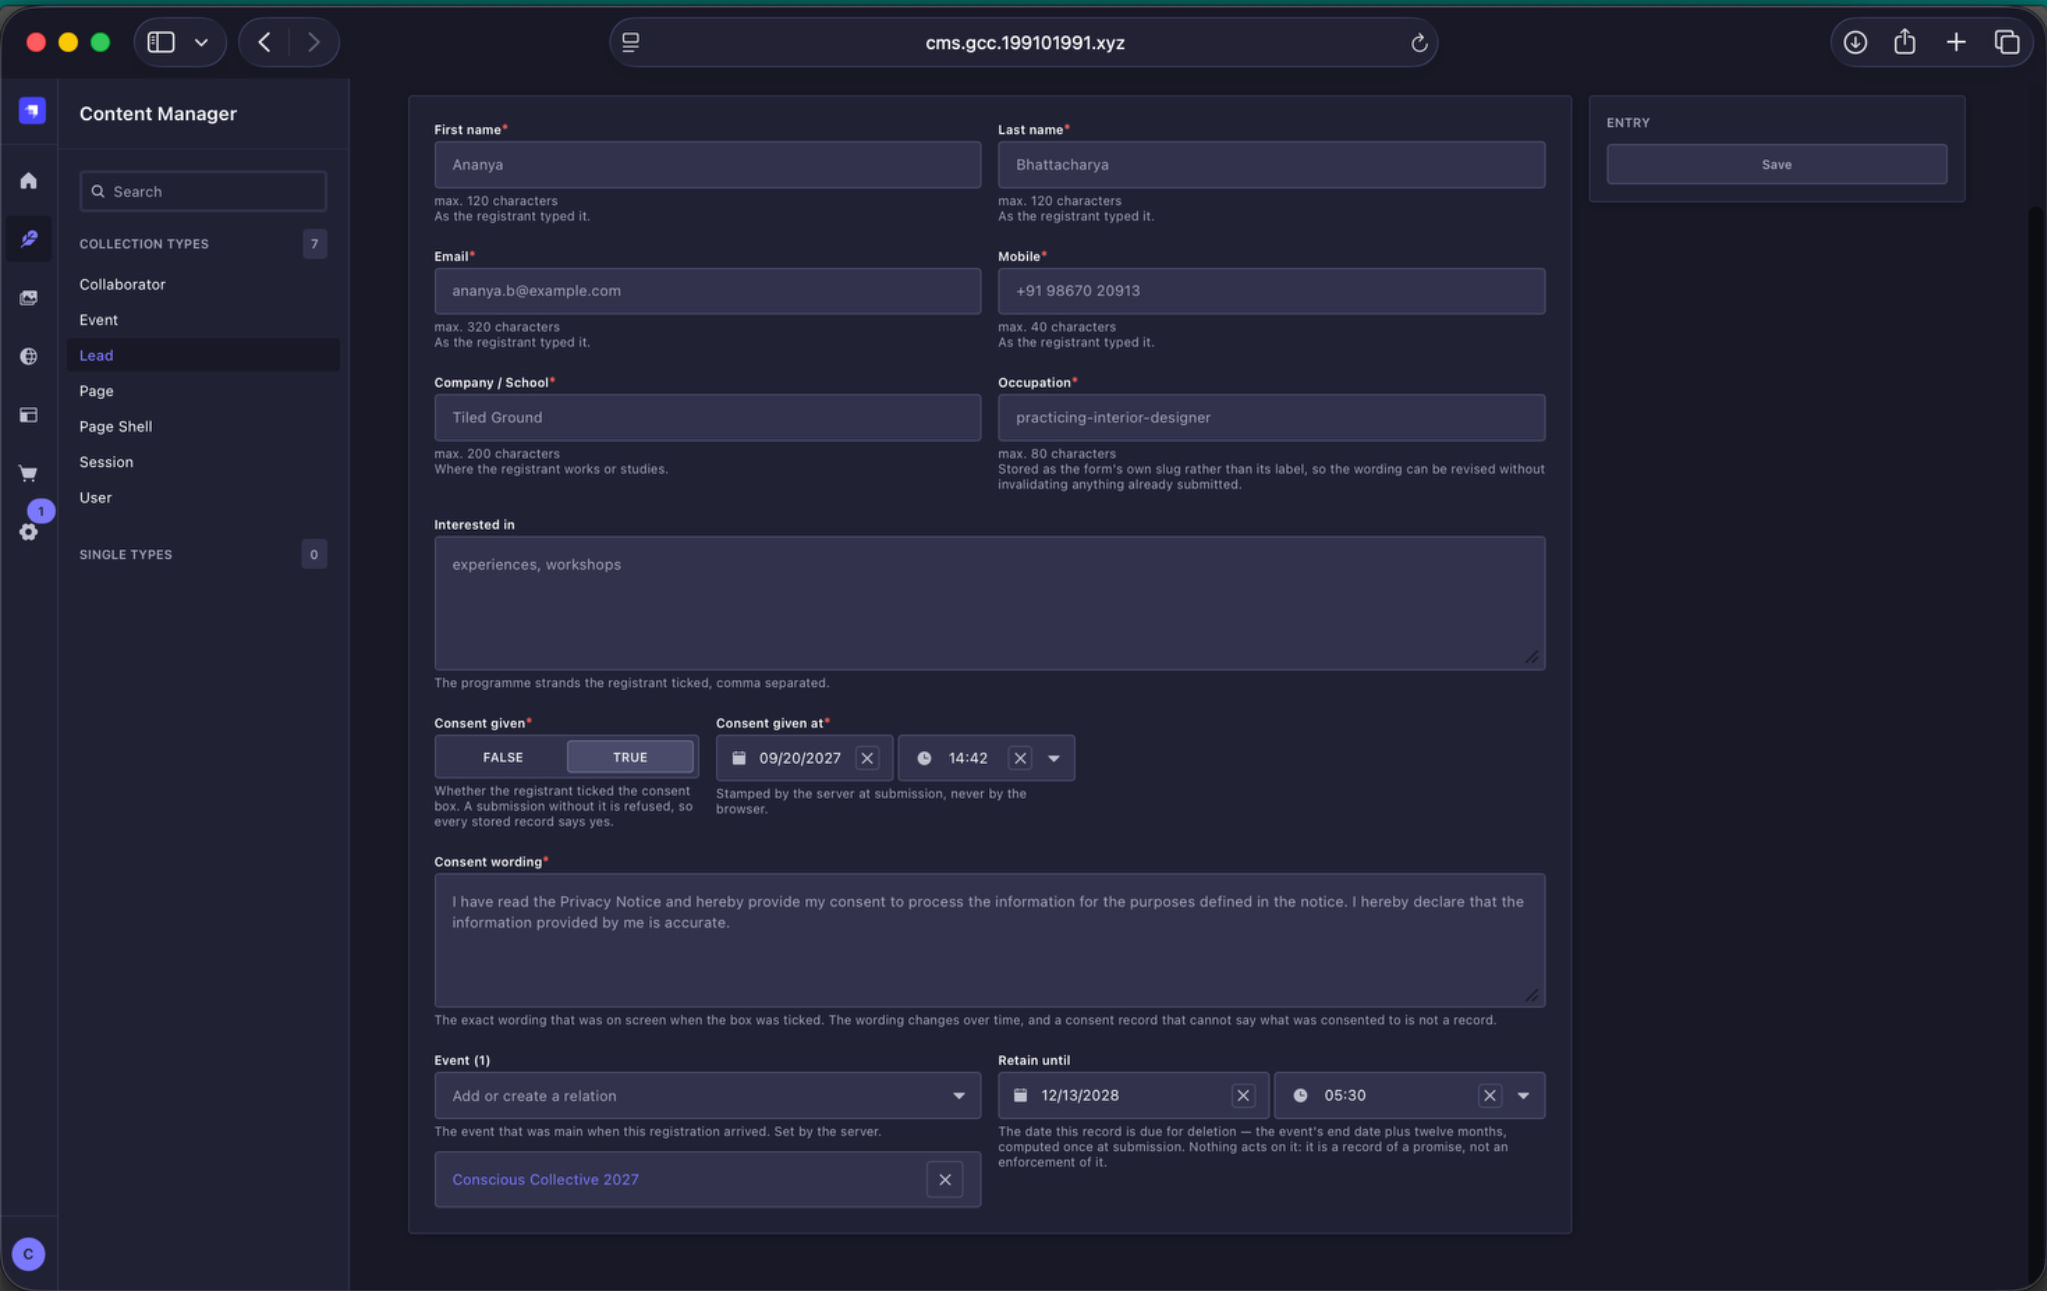Select the Session collection type
This screenshot has width=2047, height=1291.
point(106,462)
